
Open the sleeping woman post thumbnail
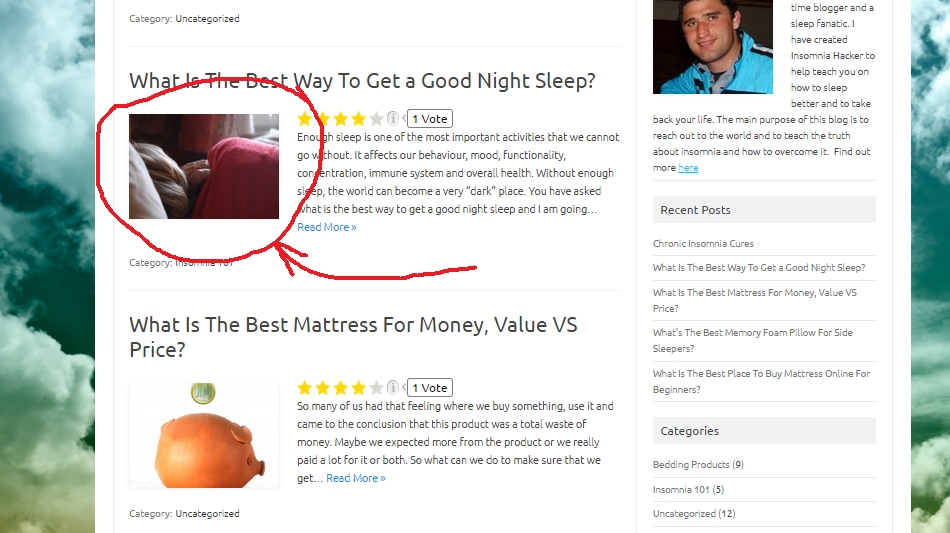(204, 166)
